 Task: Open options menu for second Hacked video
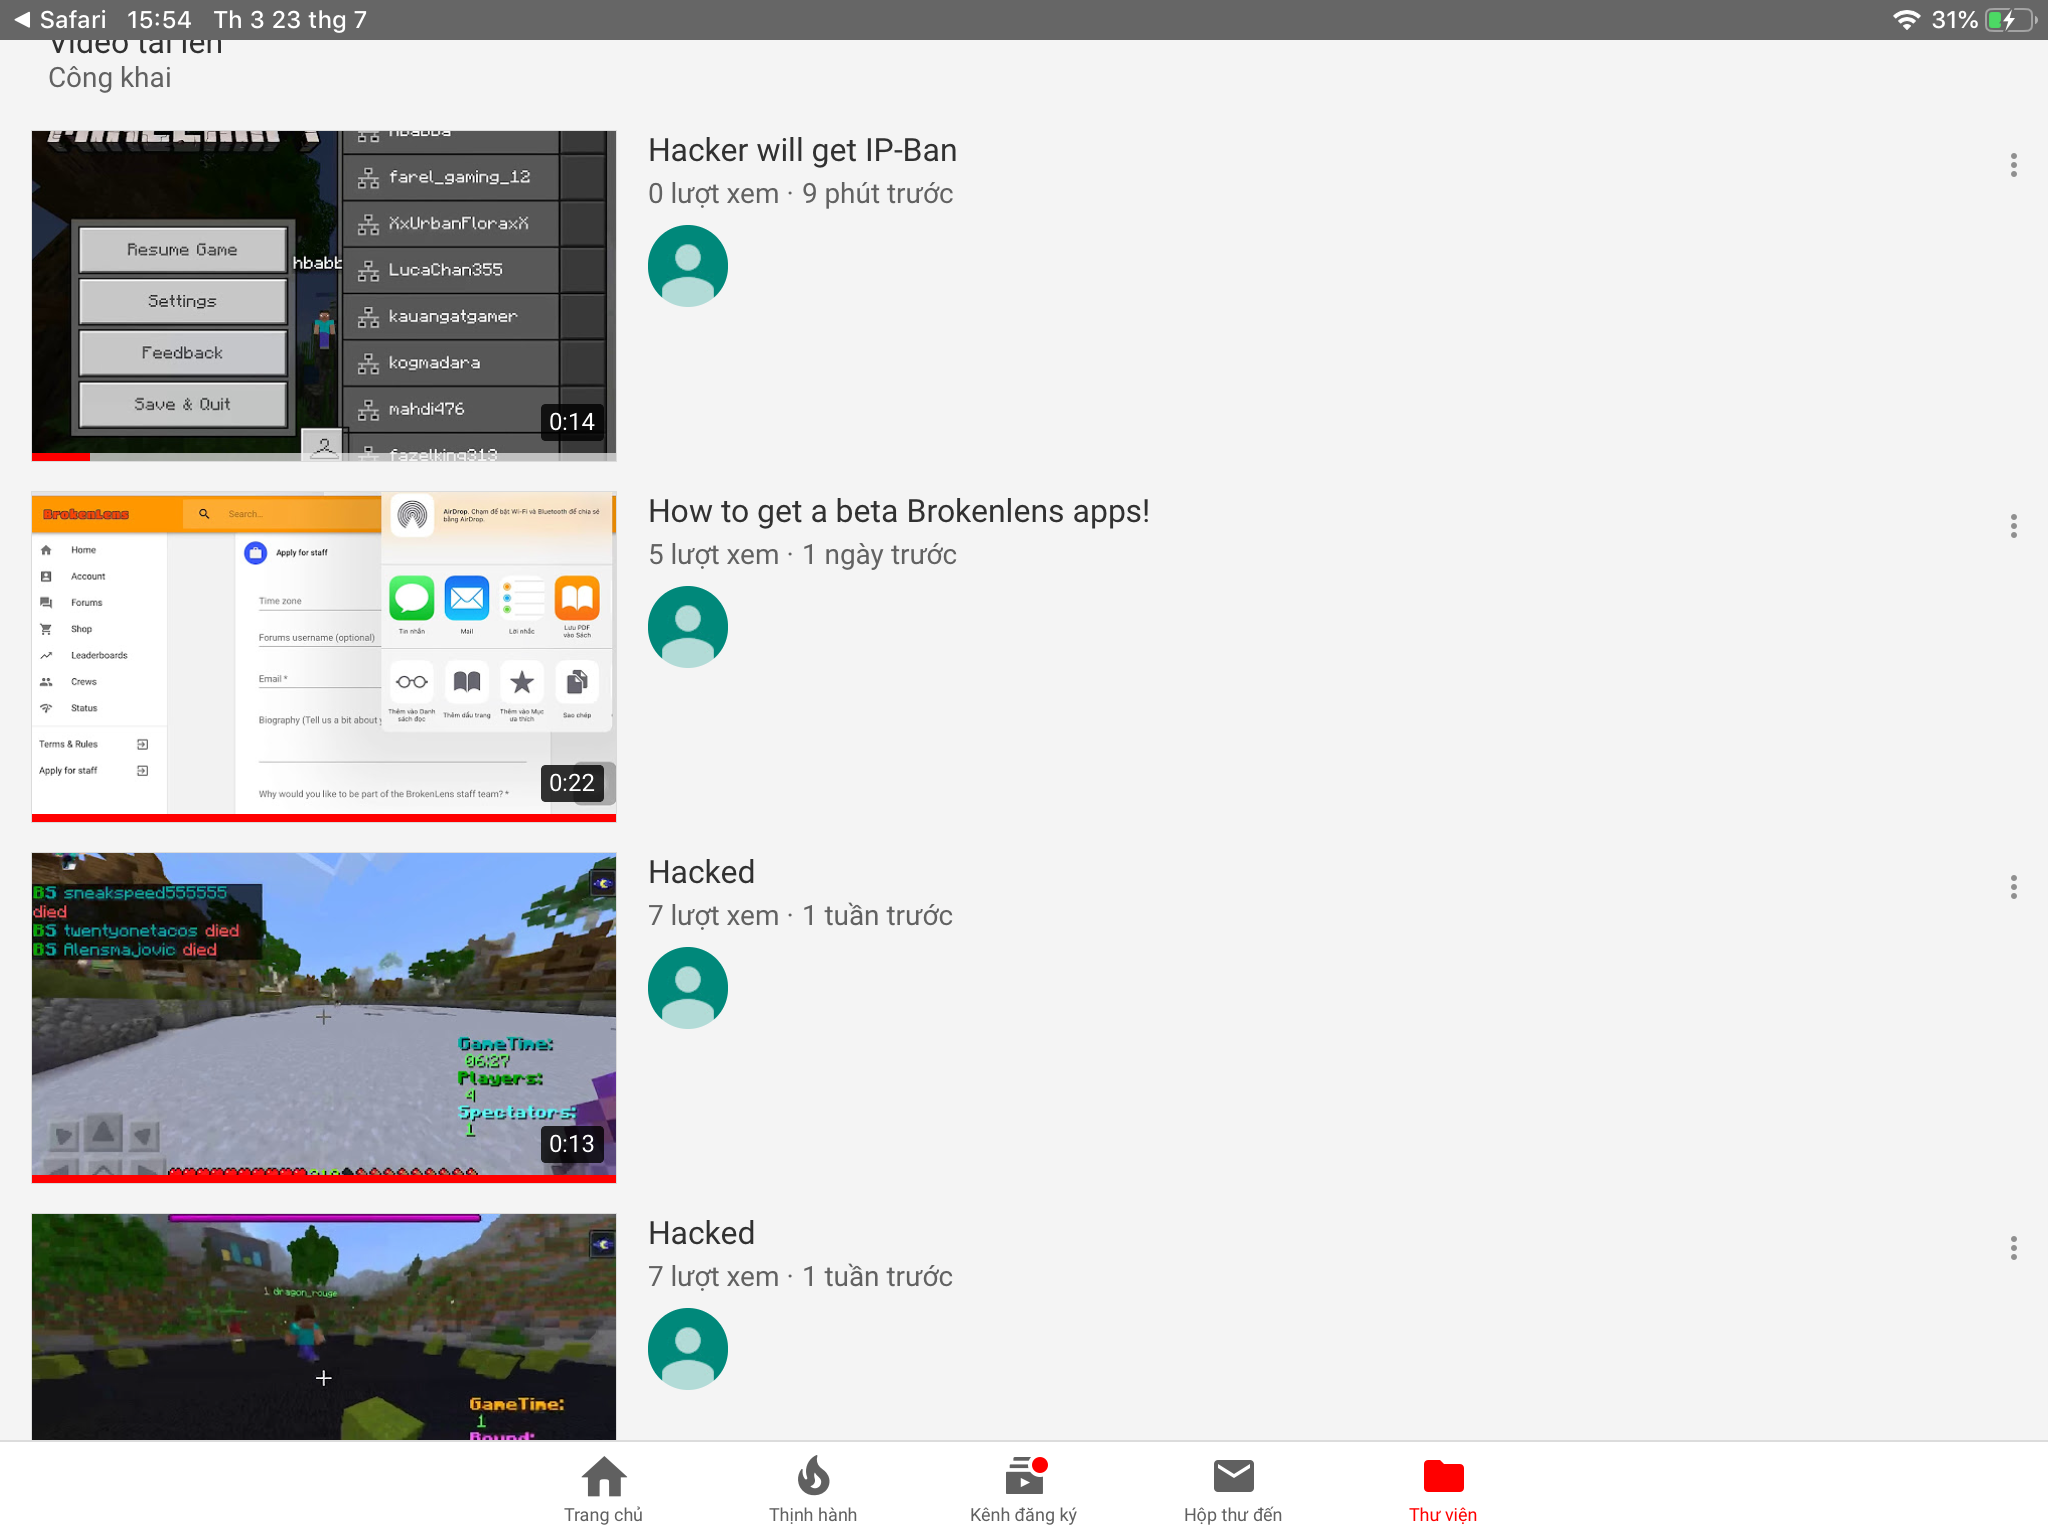pos(2013,1248)
